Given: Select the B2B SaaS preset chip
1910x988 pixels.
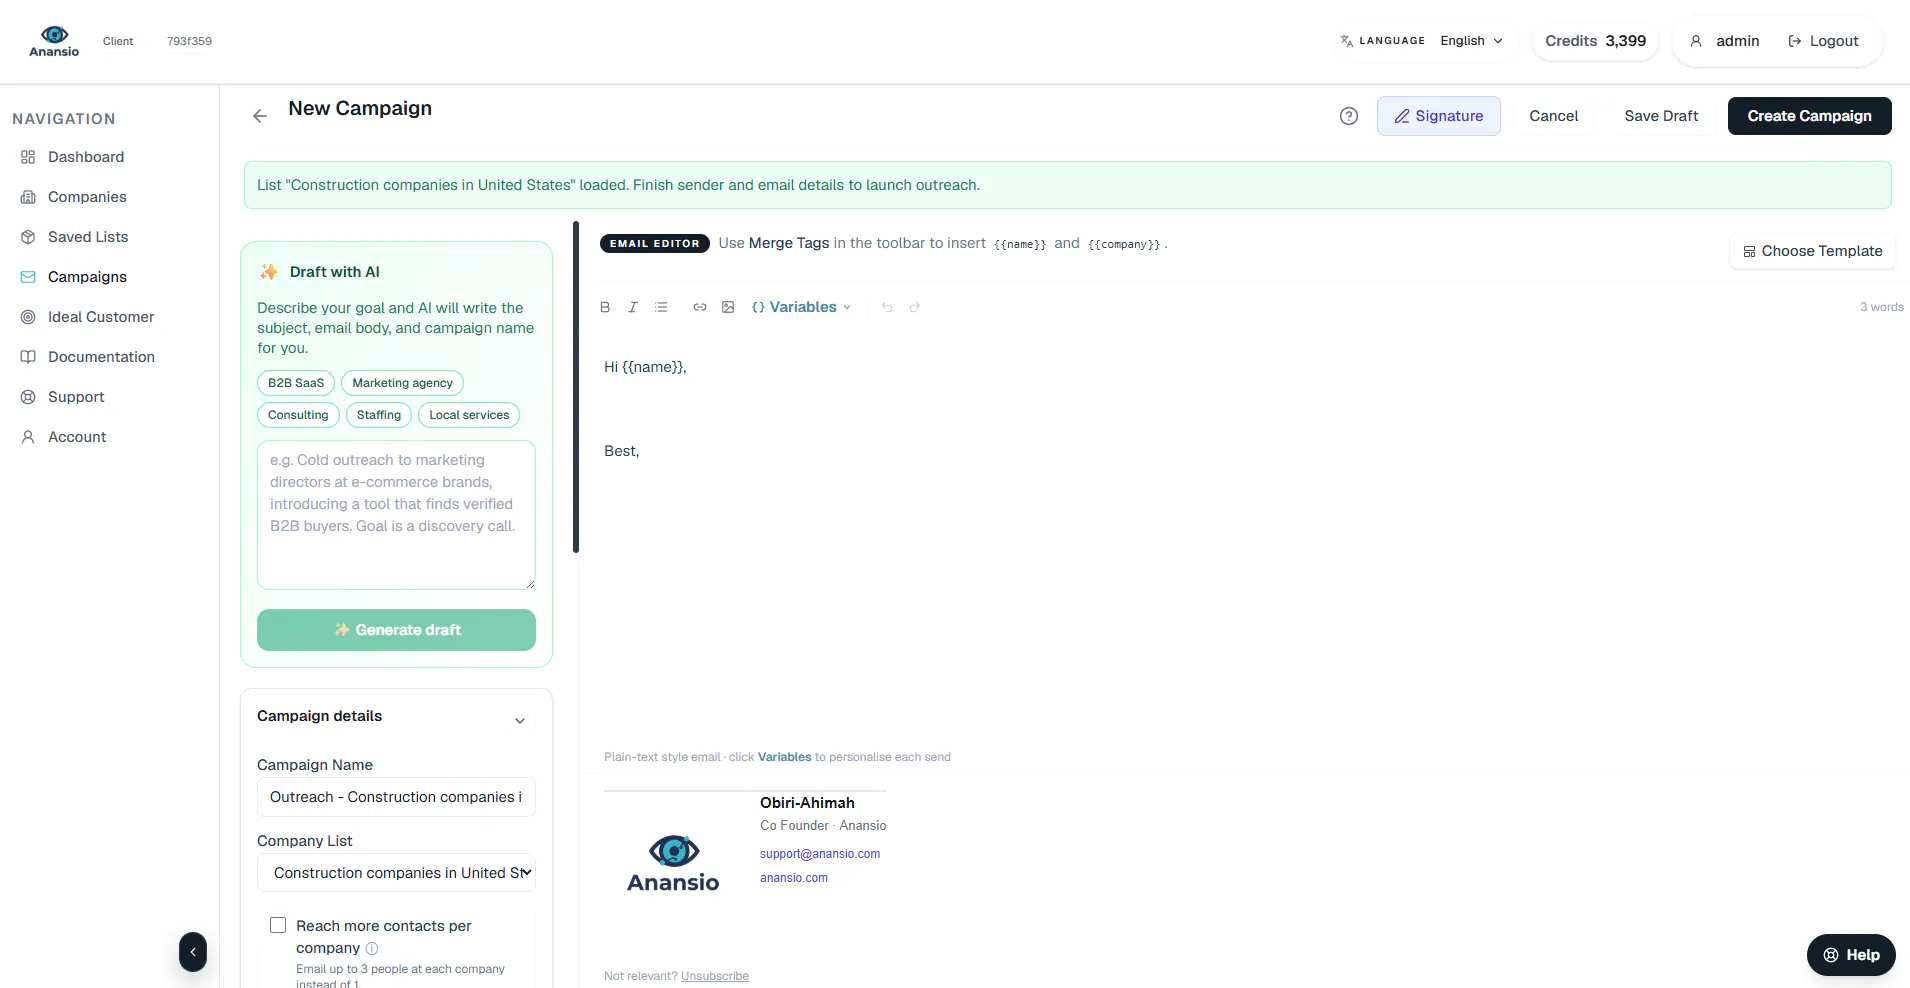Looking at the screenshot, I should pyautogui.click(x=296, y=383).
